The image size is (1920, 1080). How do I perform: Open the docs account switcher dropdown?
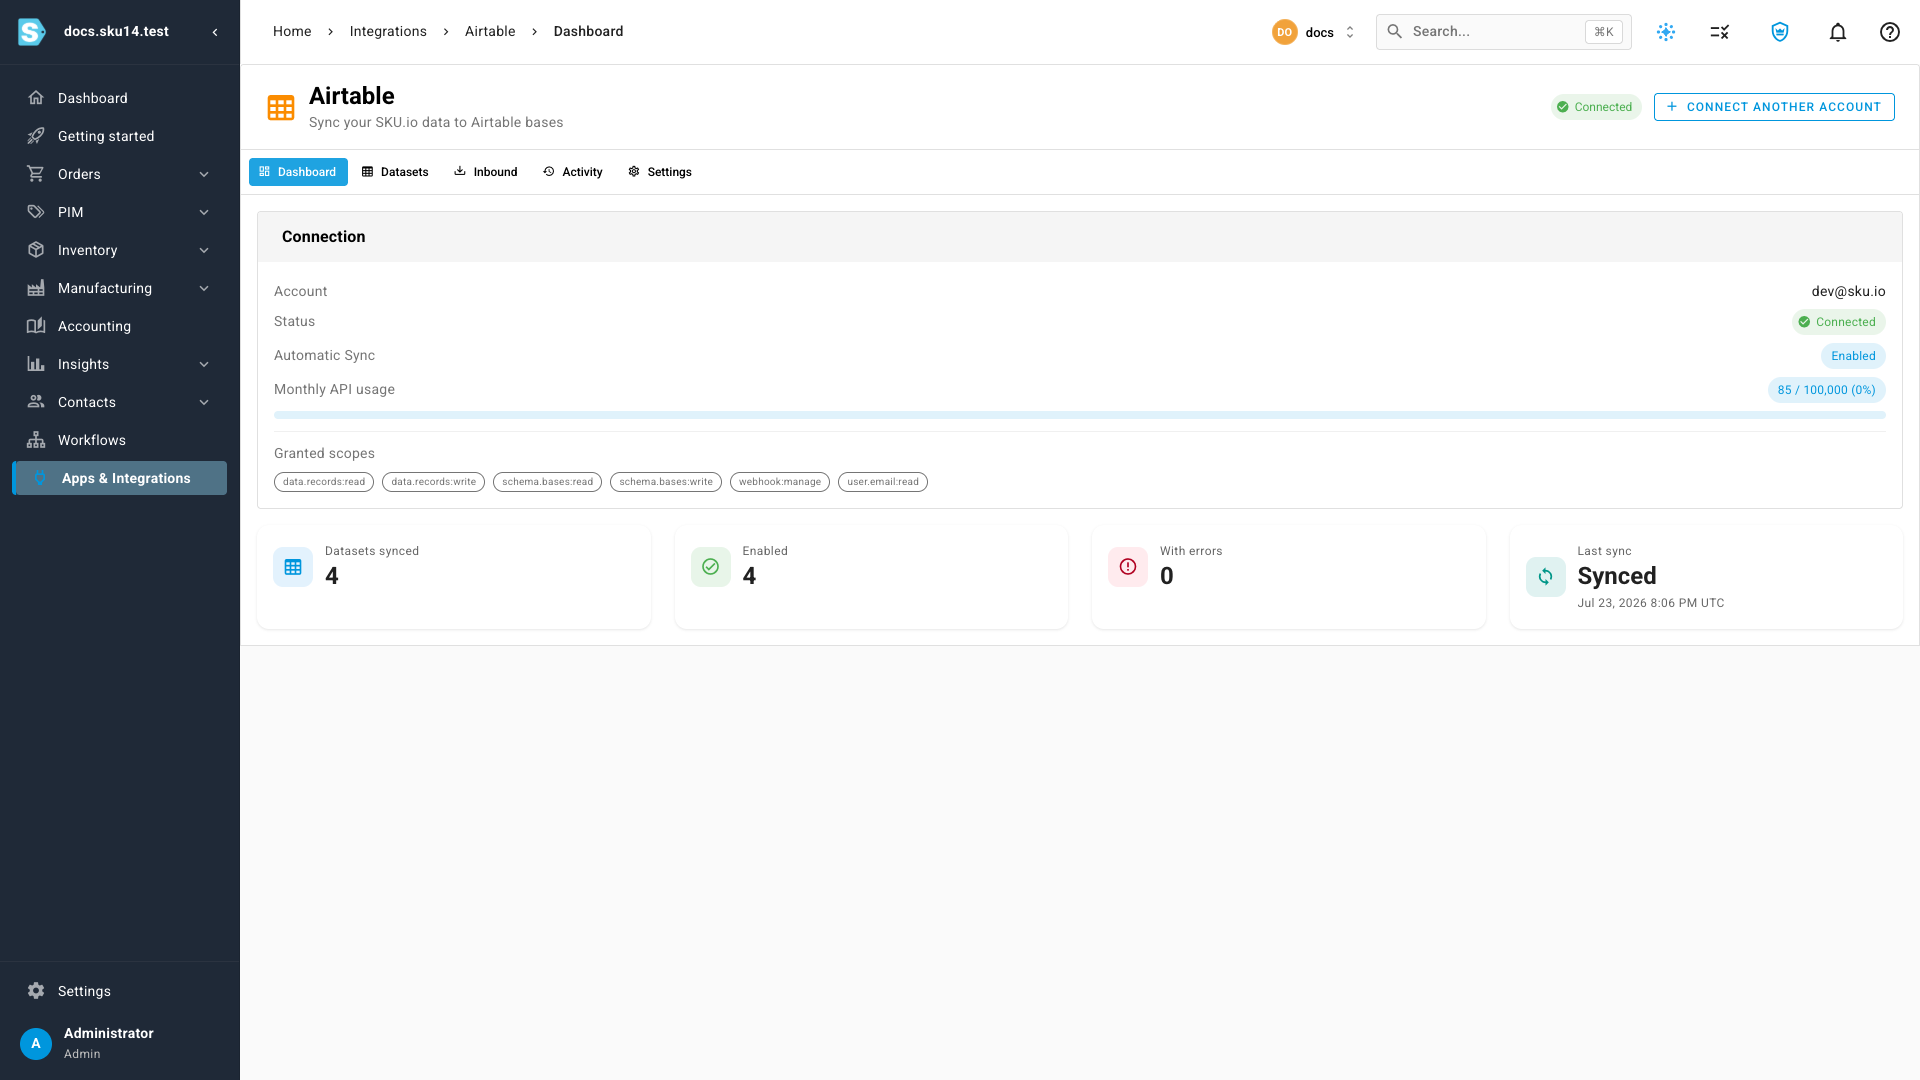[1314, 32]
